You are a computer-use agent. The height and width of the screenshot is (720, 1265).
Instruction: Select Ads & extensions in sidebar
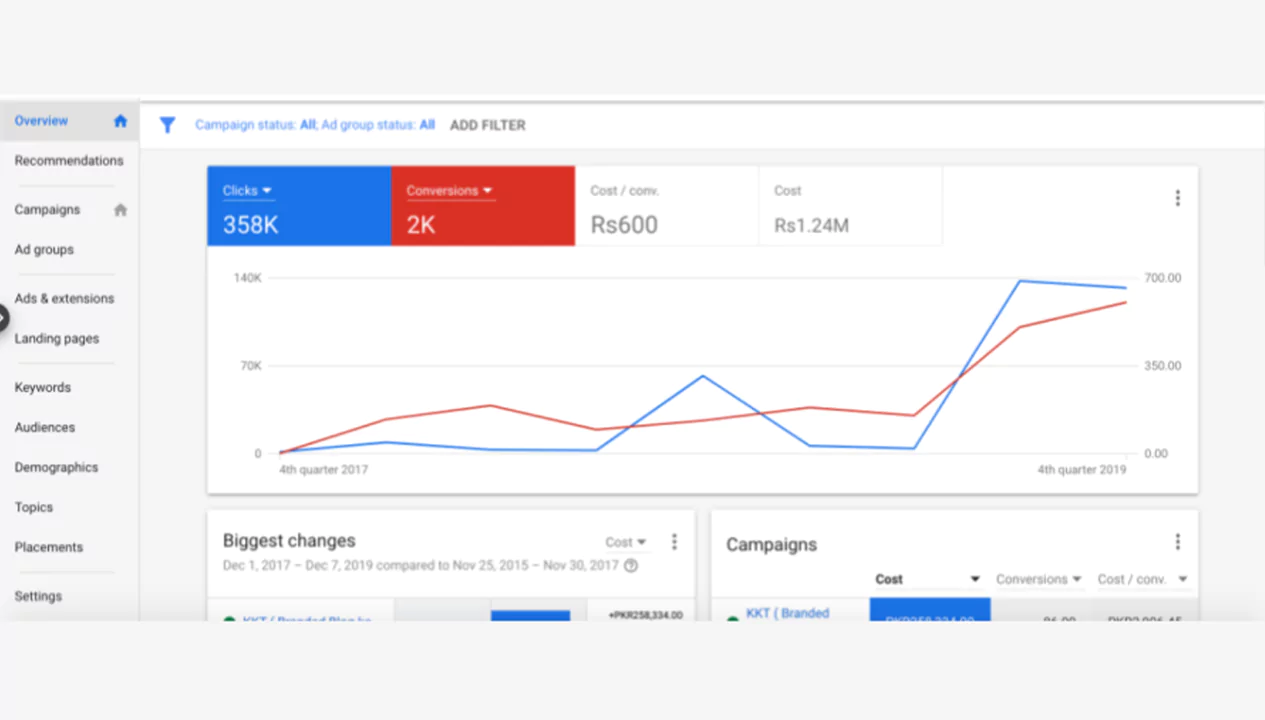click(64, 299)
